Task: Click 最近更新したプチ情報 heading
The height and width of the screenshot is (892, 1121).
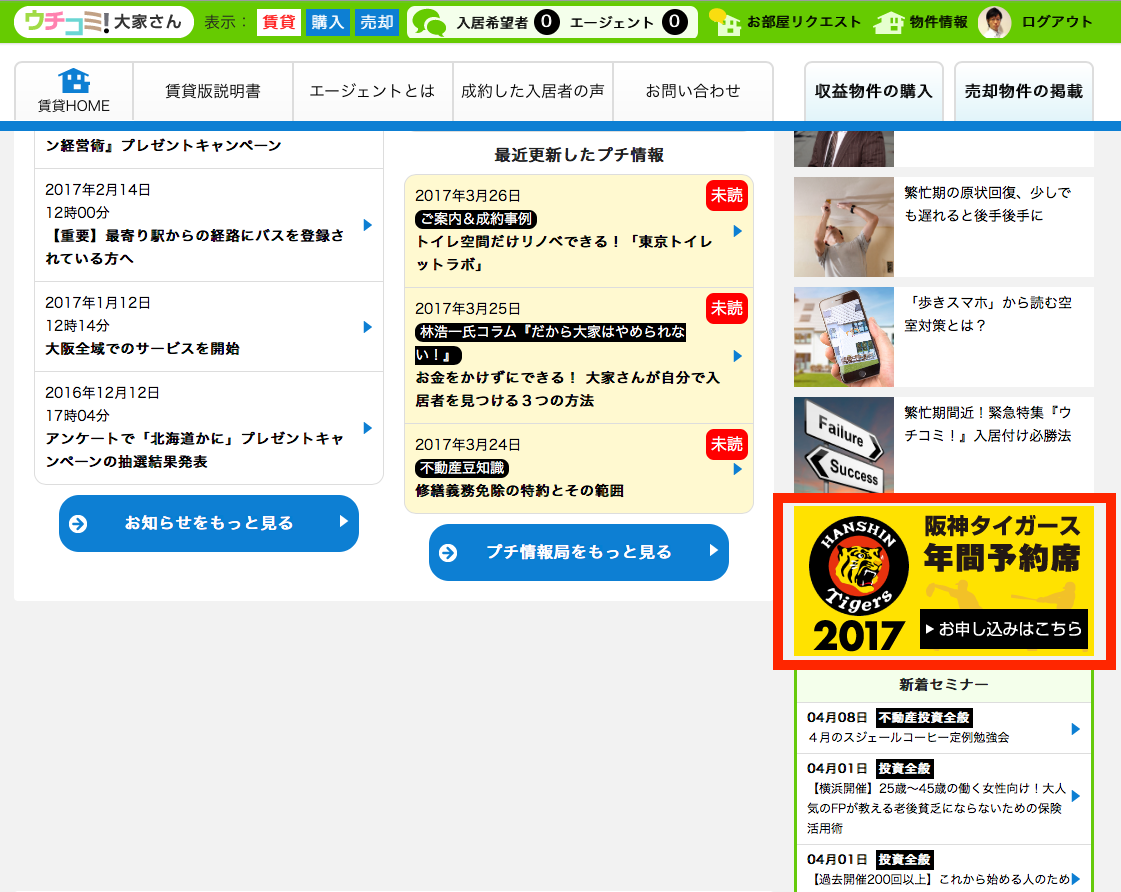Action: point(579,155)
